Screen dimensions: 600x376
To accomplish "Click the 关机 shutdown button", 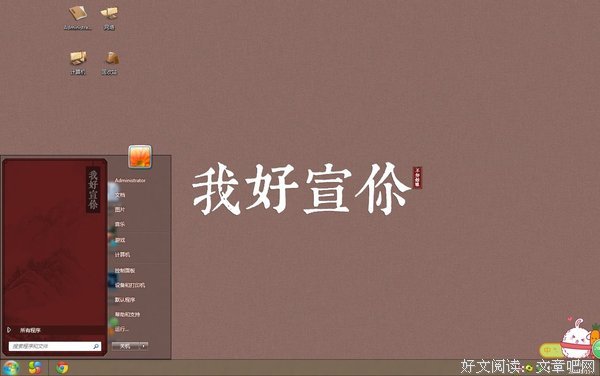I will 126,346.
